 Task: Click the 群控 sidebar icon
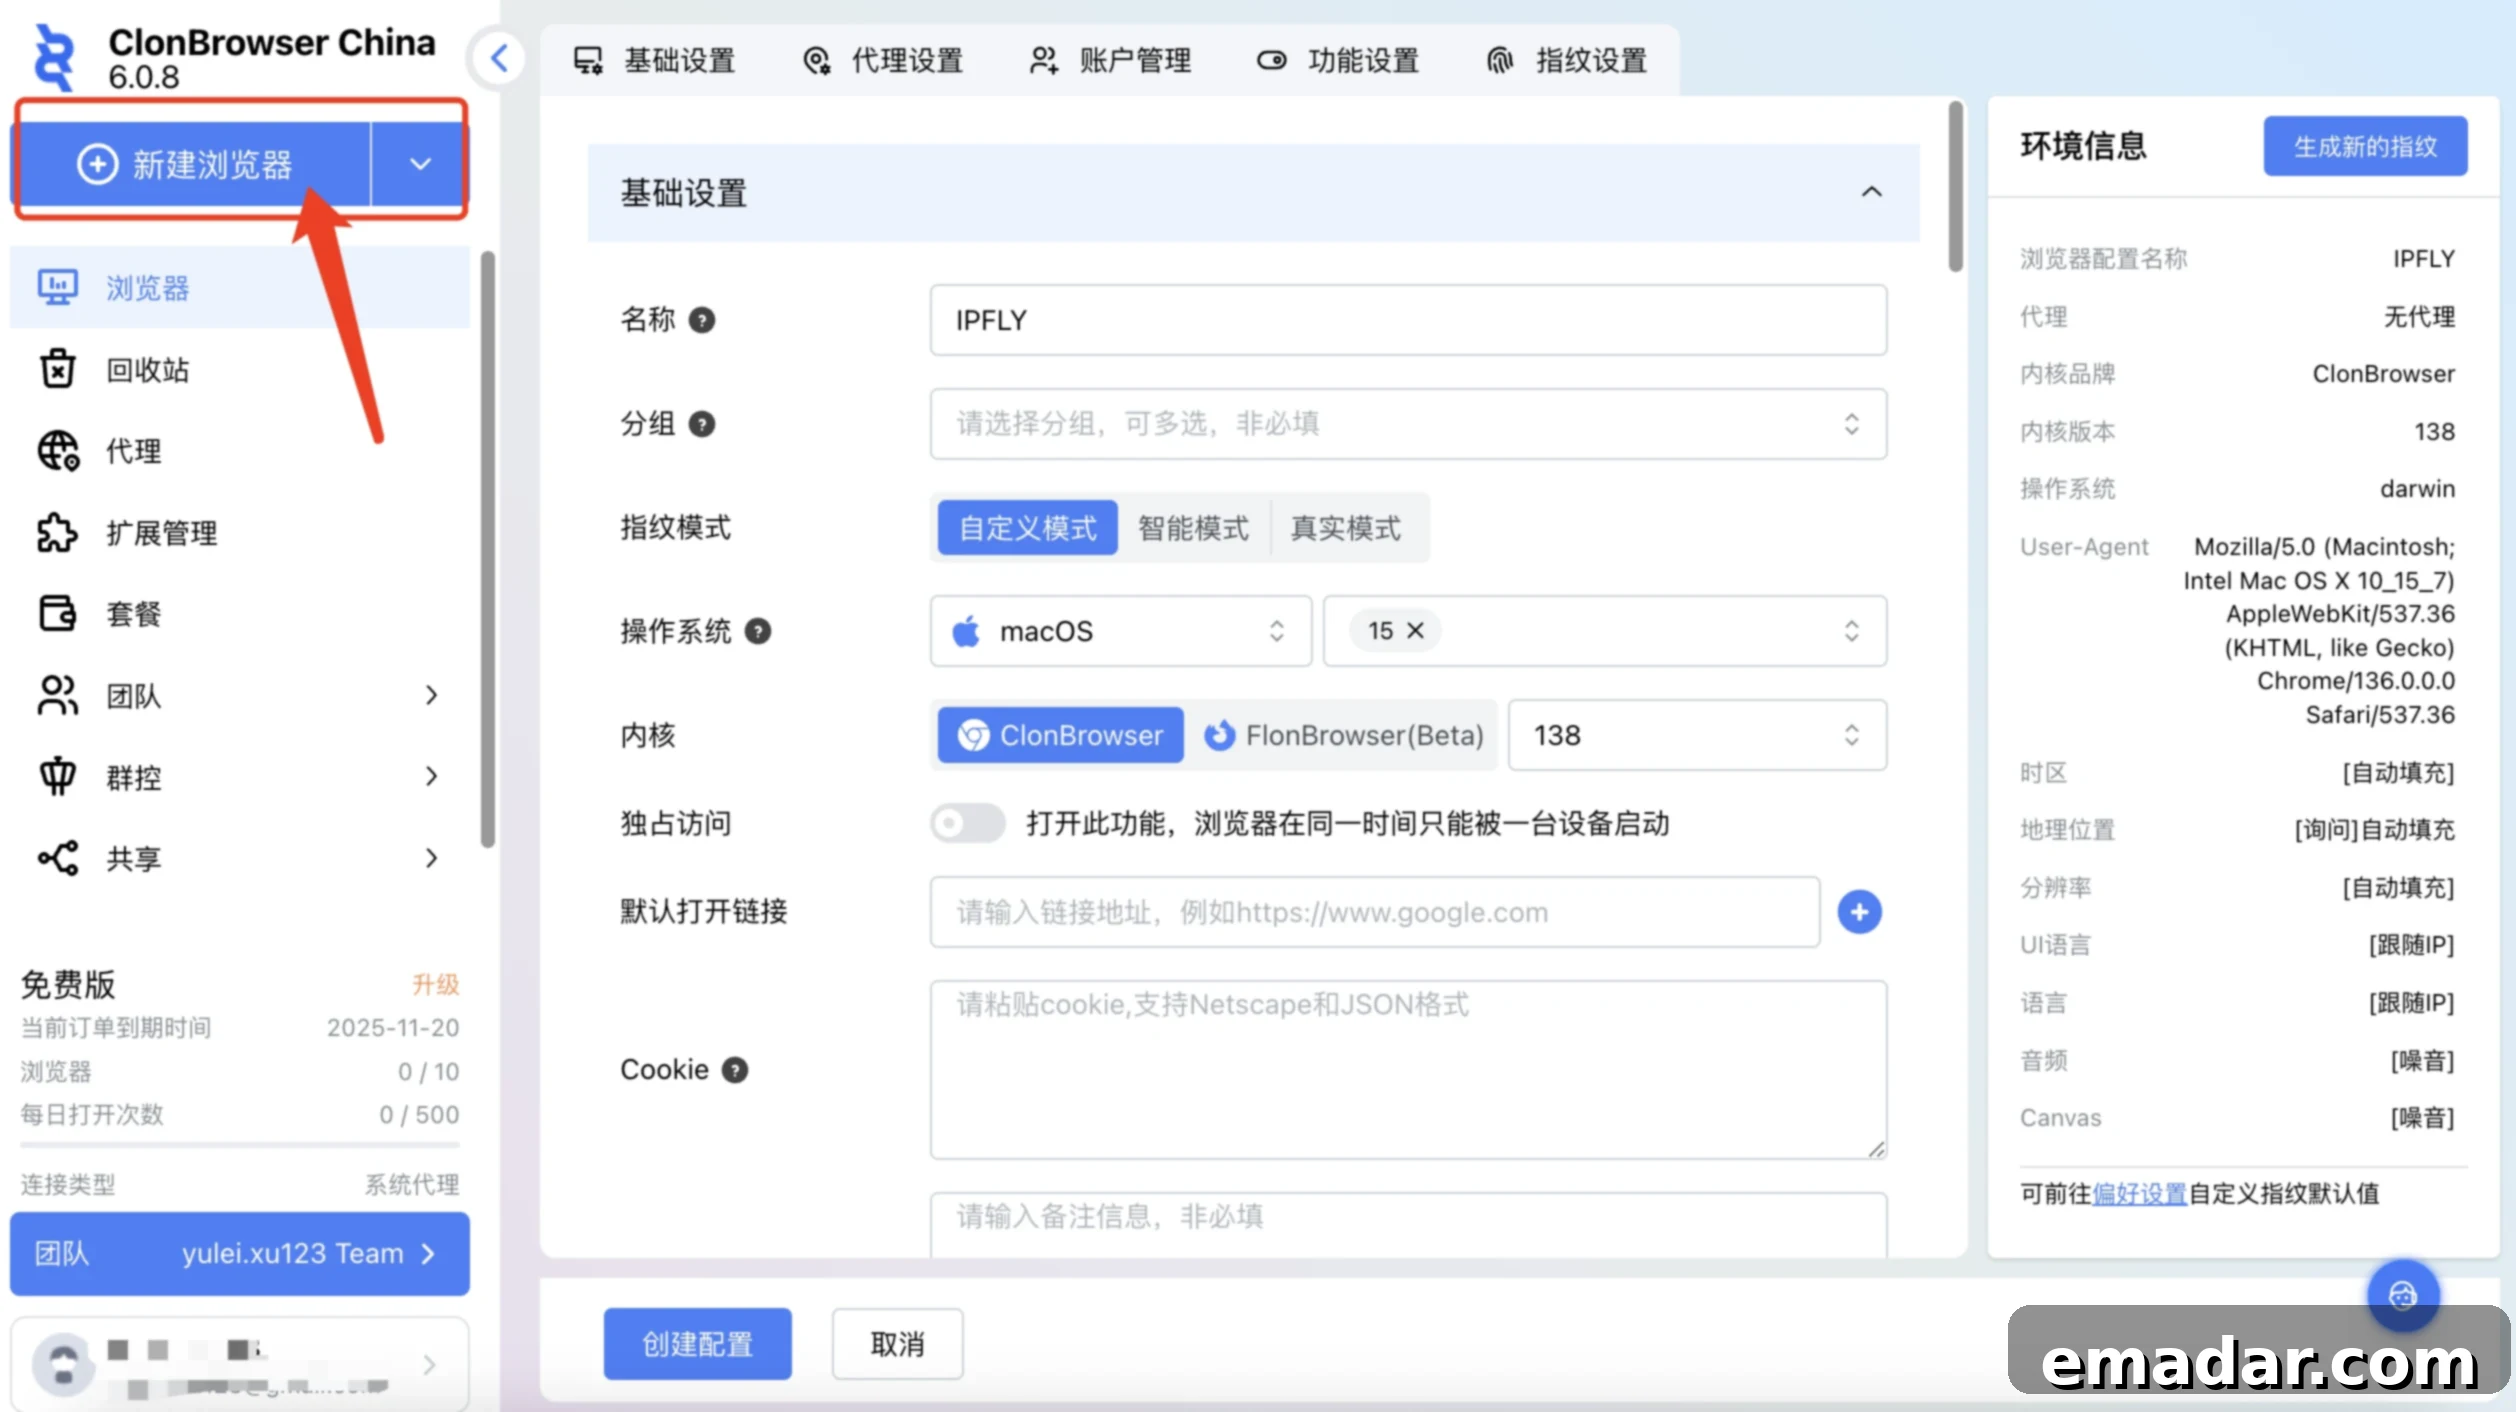click(57, 776)
